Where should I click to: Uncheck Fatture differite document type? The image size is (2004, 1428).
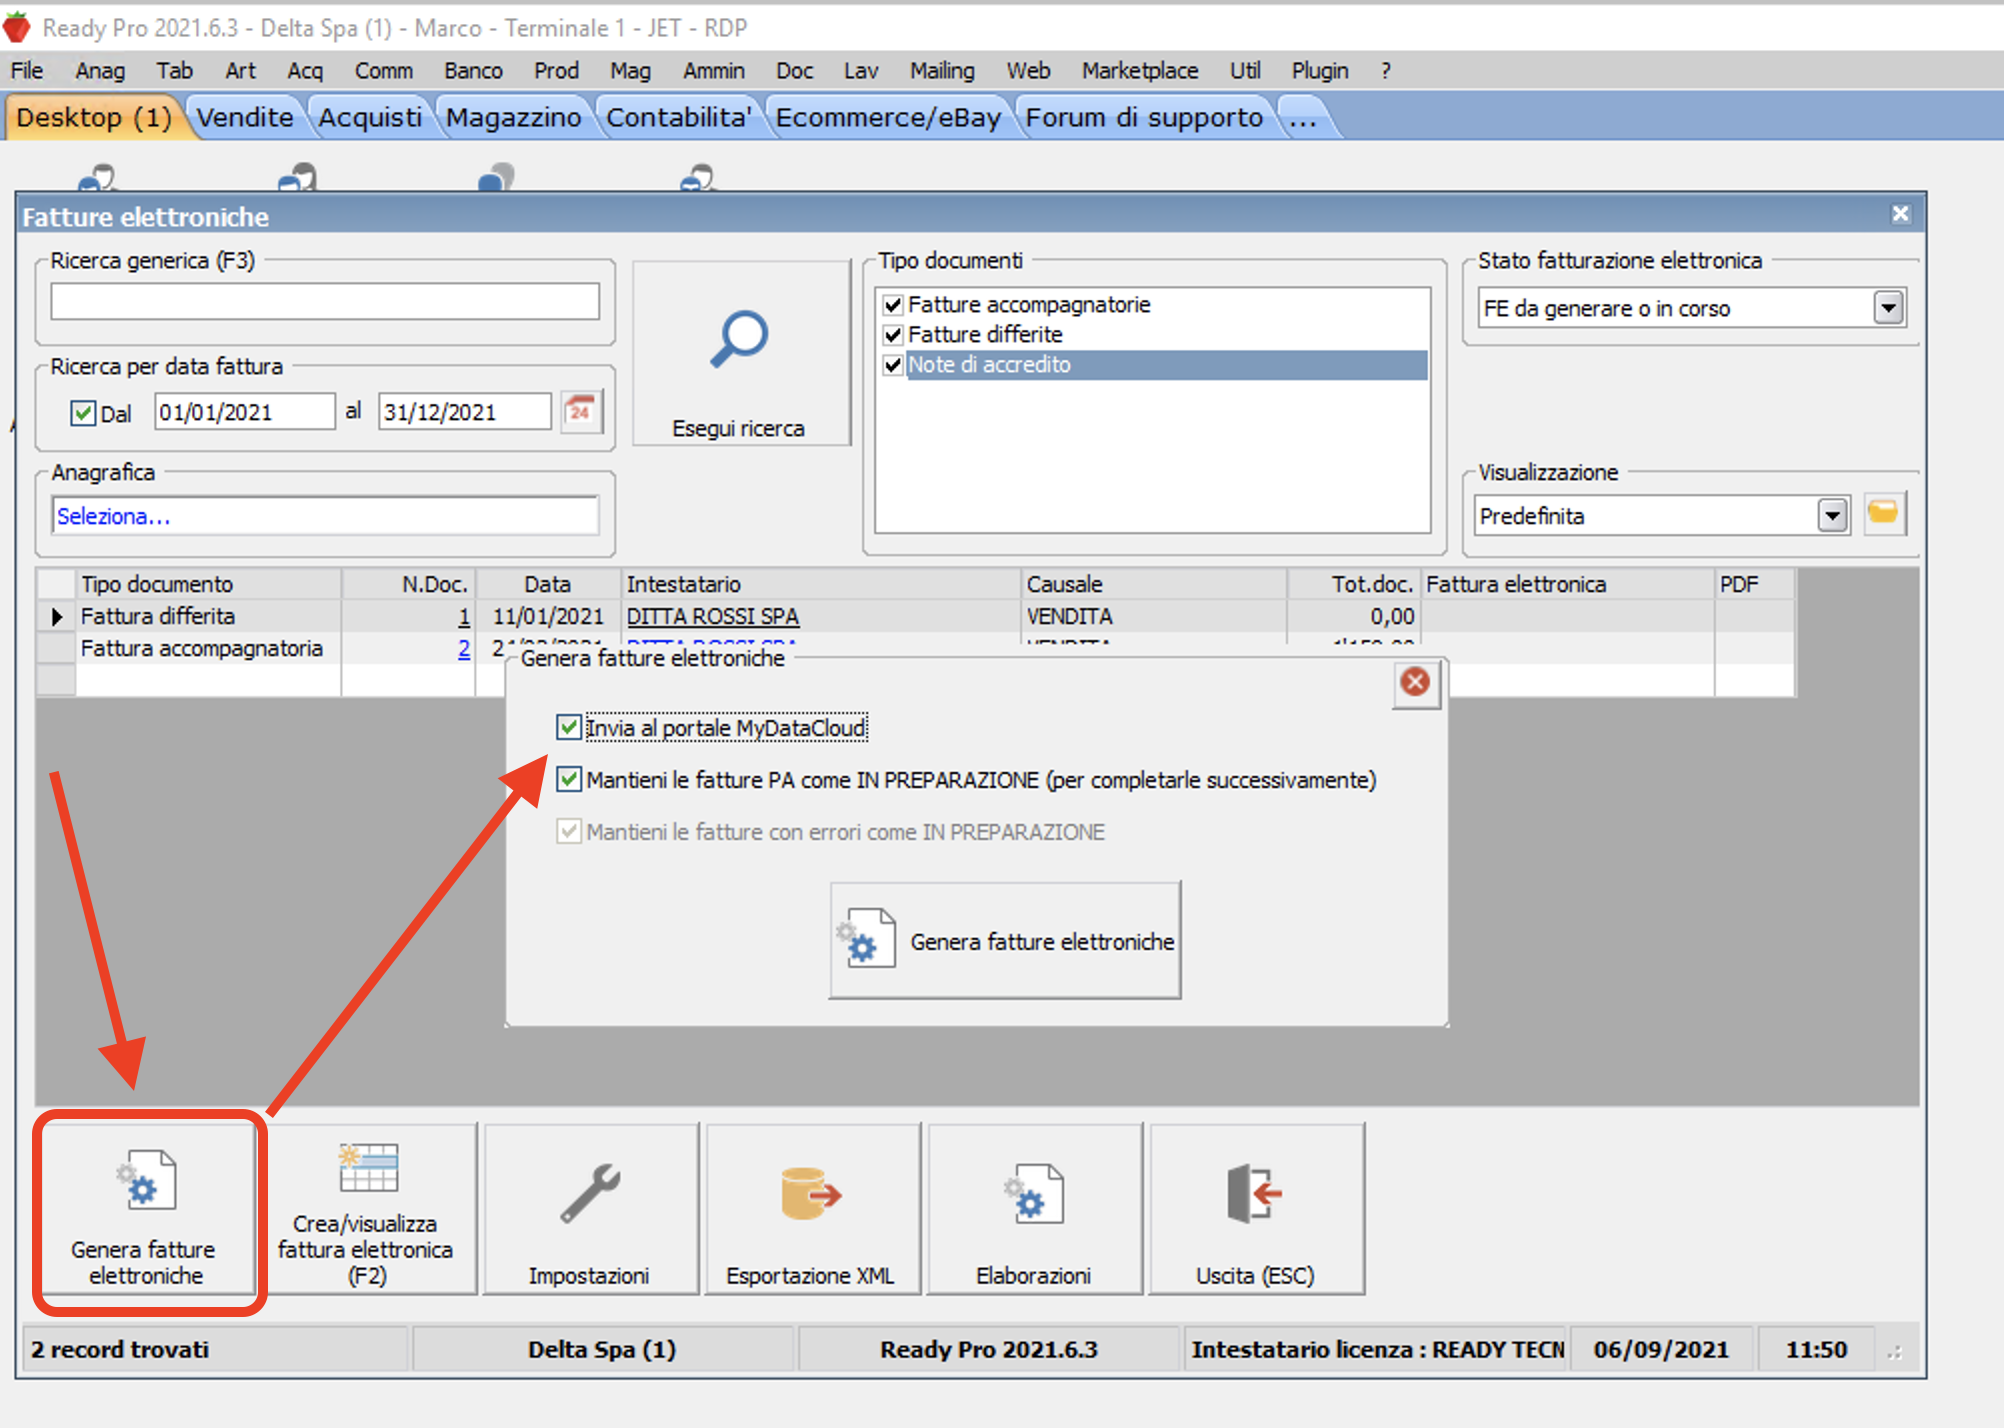point(893,334)
